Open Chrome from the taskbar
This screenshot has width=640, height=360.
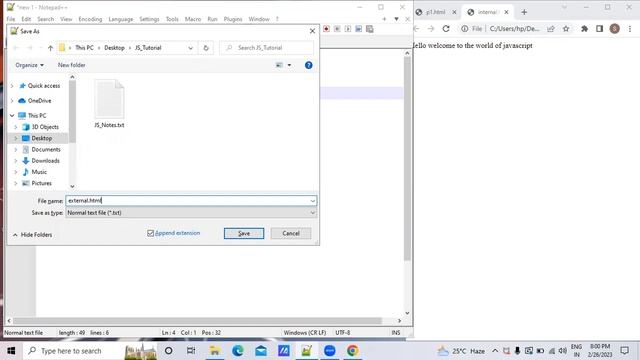(353, 351)
